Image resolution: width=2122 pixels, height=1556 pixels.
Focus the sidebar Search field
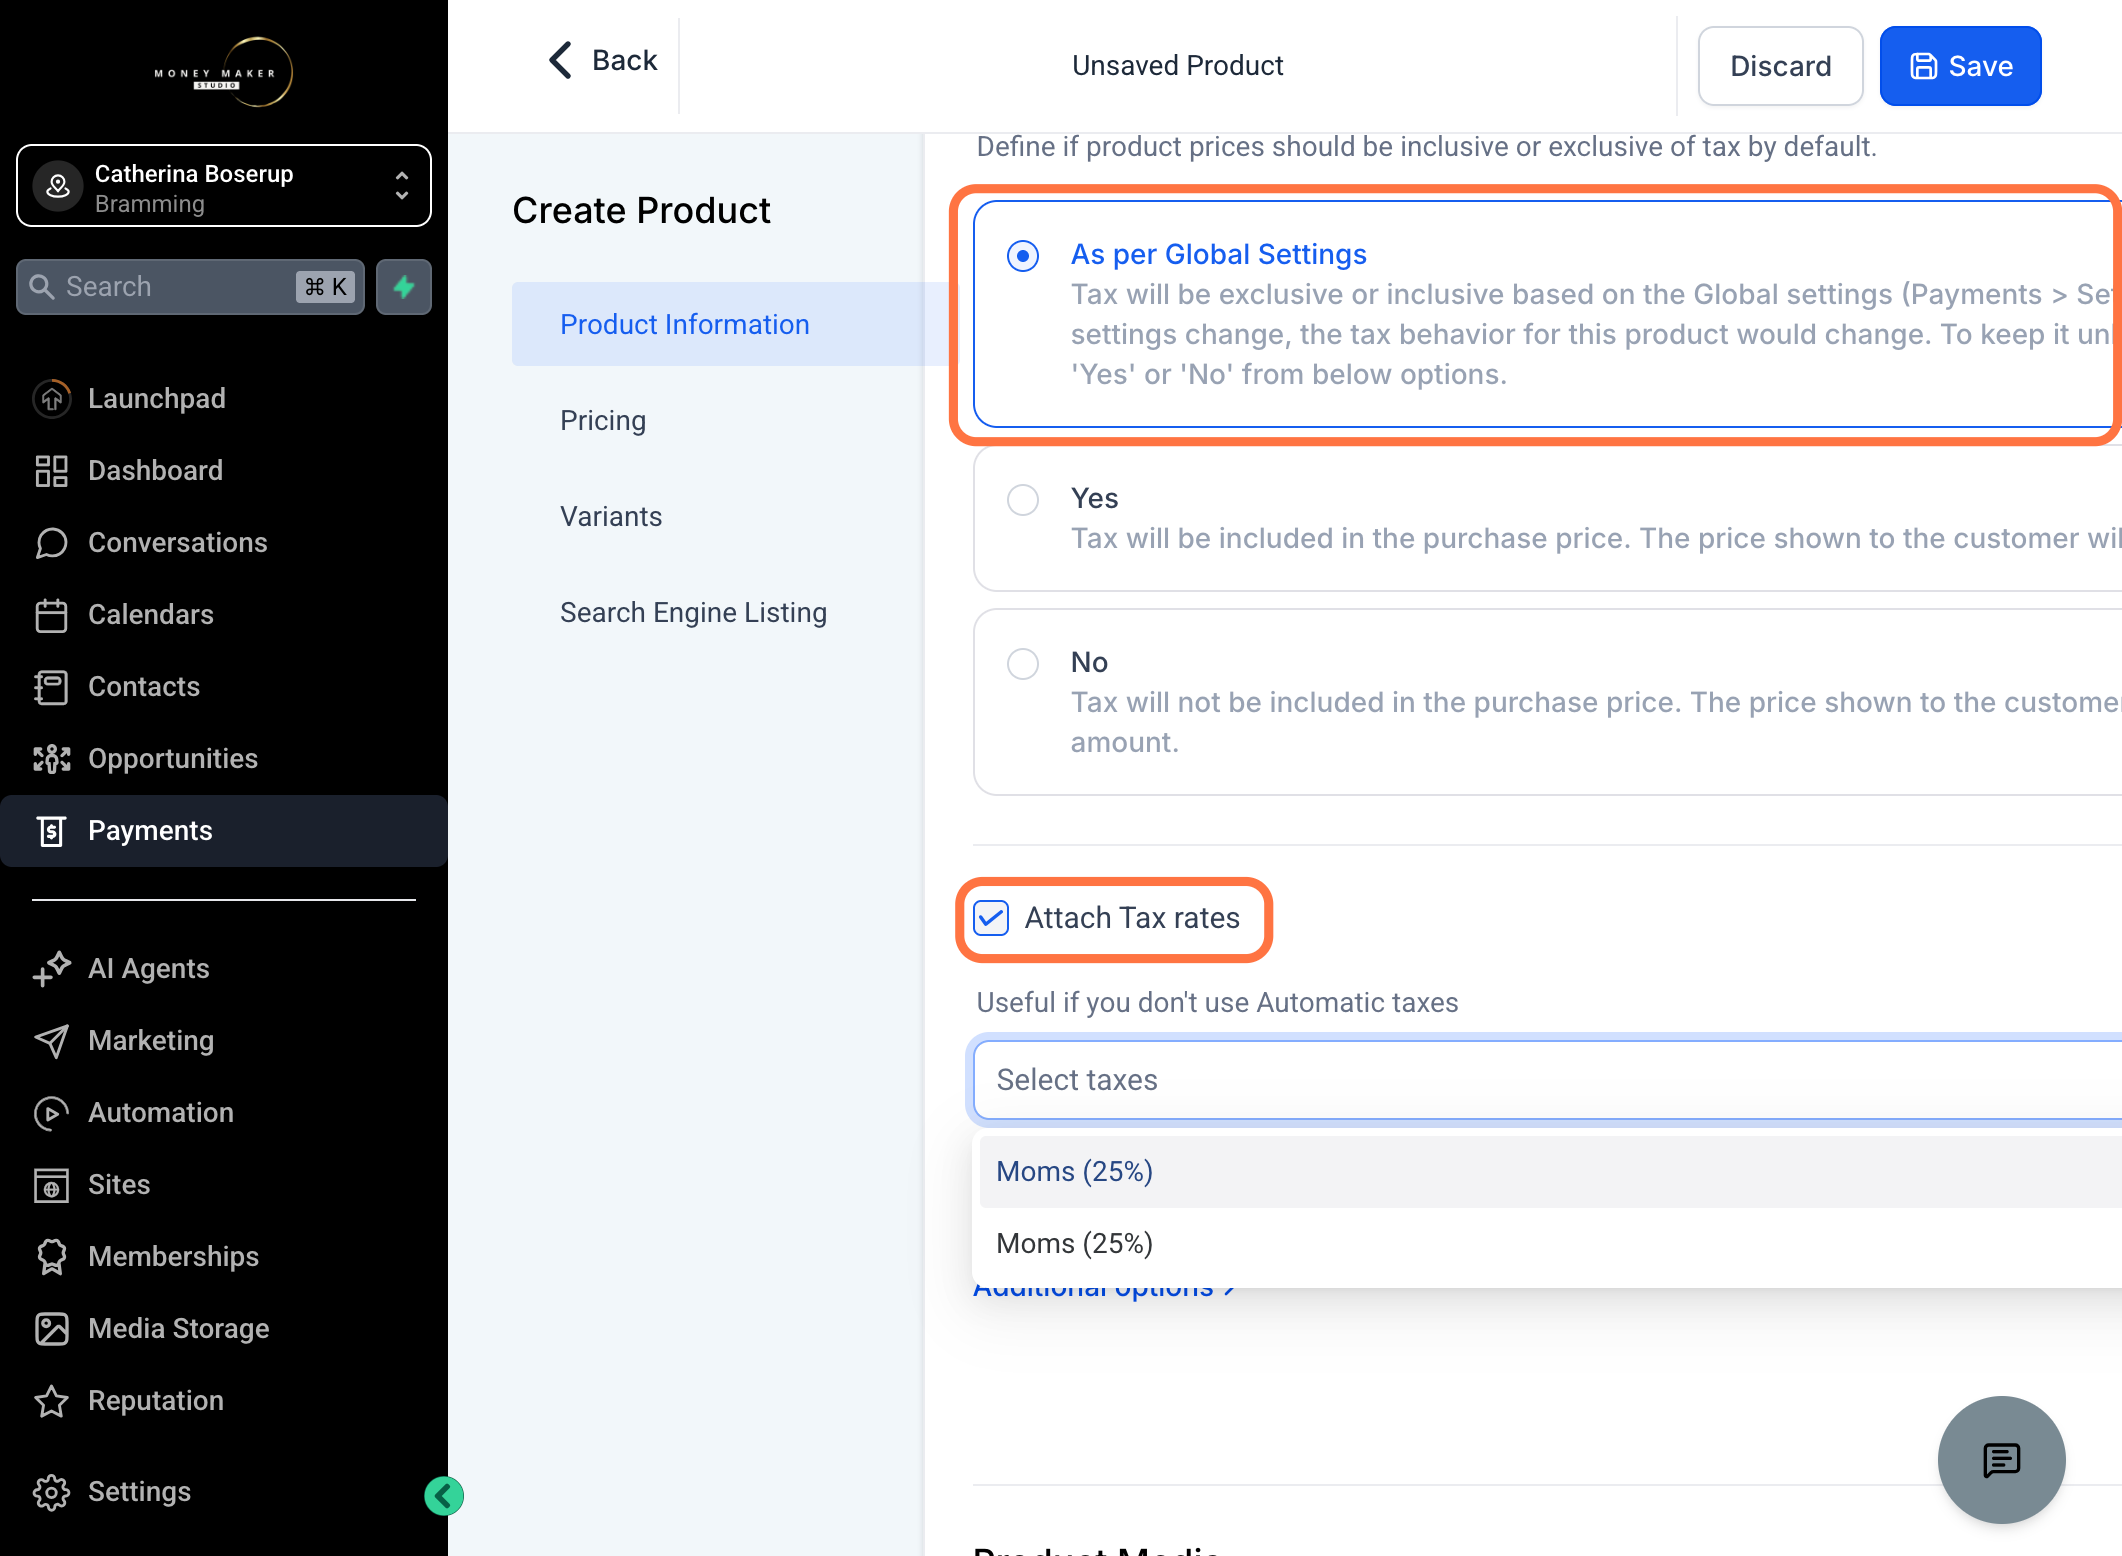(x=190, y=287)
